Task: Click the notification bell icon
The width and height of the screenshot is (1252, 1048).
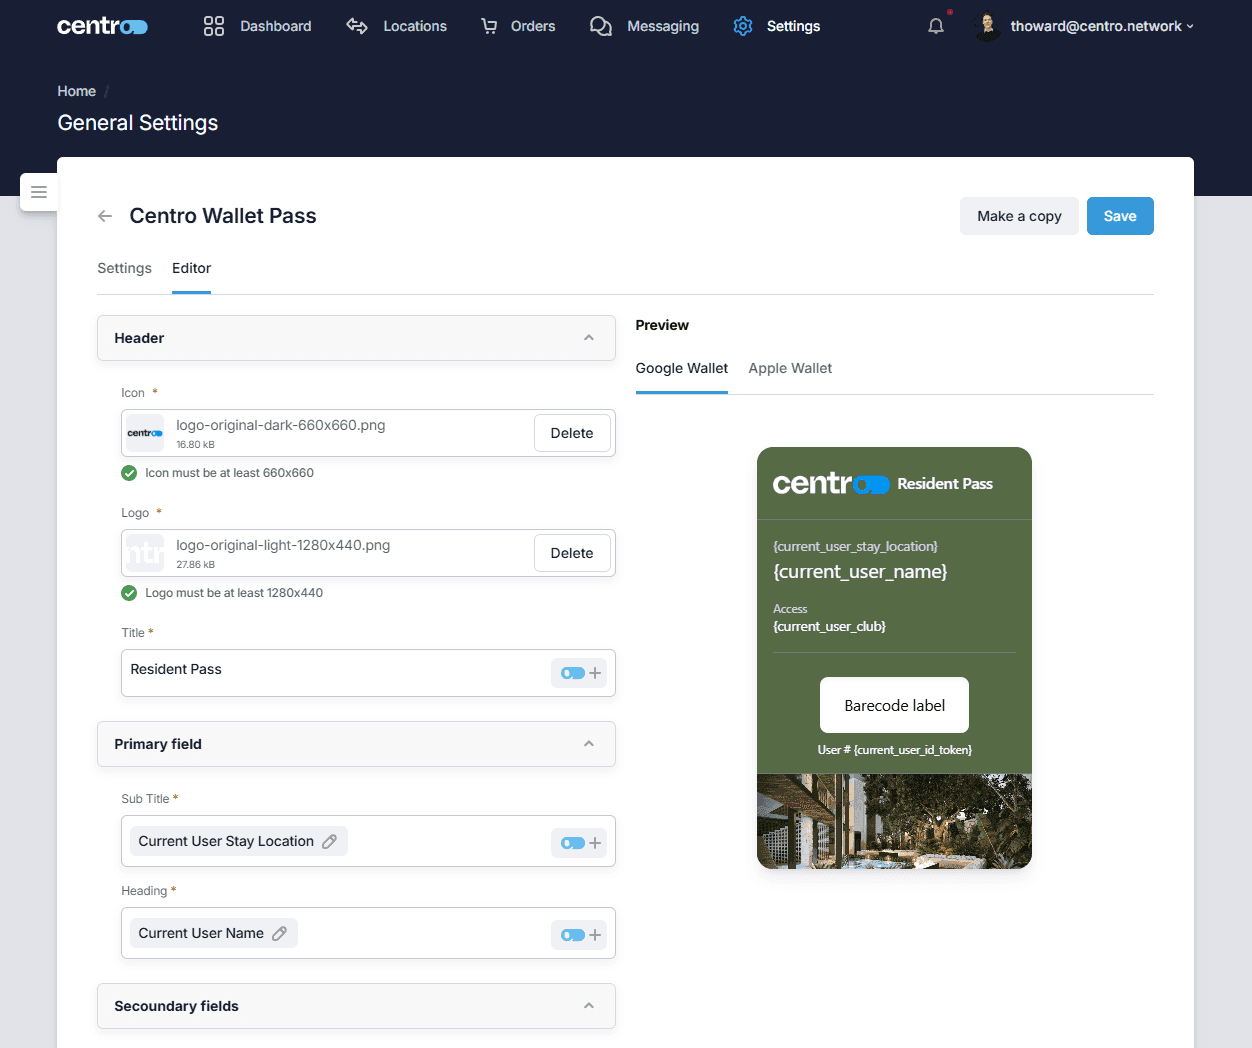Action: 935,26
